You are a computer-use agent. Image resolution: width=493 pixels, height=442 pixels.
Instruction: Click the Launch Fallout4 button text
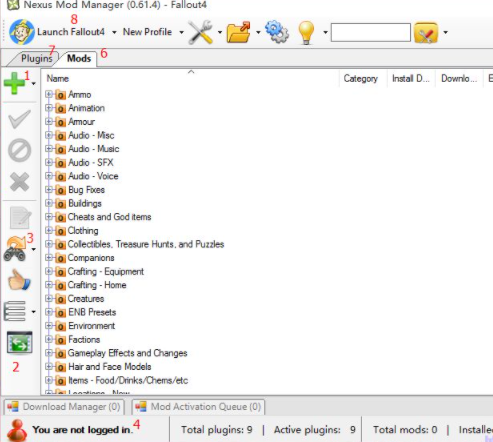tap(71, 32)
